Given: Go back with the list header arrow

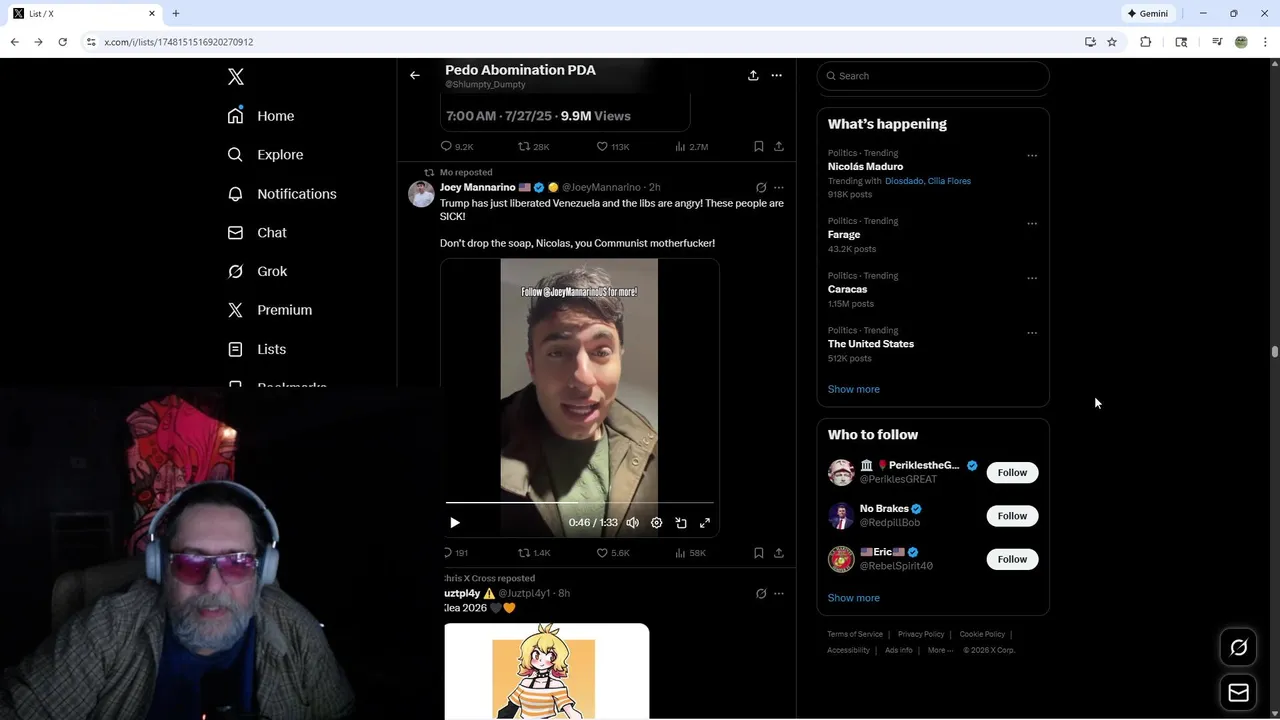Looking at the screenshot, I should 415,75.
